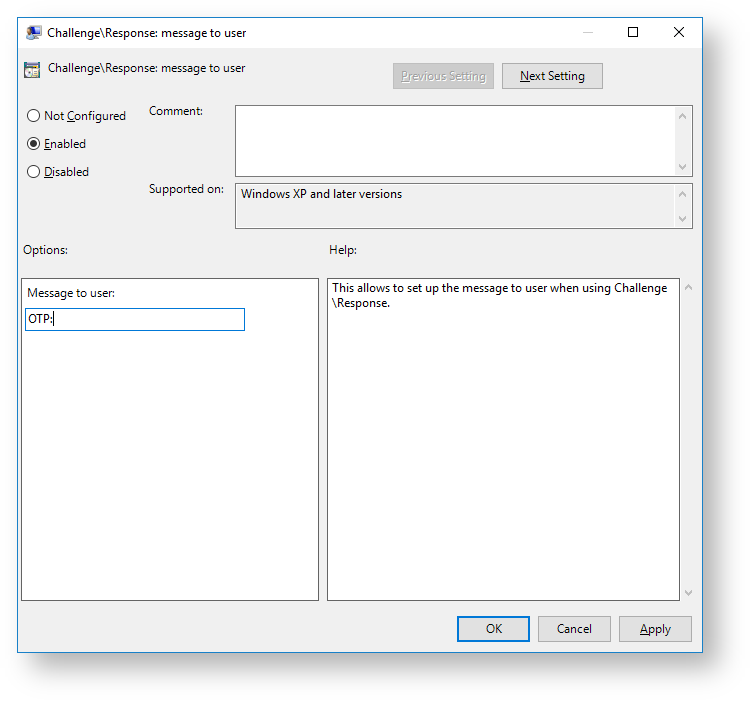Apply the policy changes
Viewport: 751px width, 701px height.
click(x=655, y=629)
